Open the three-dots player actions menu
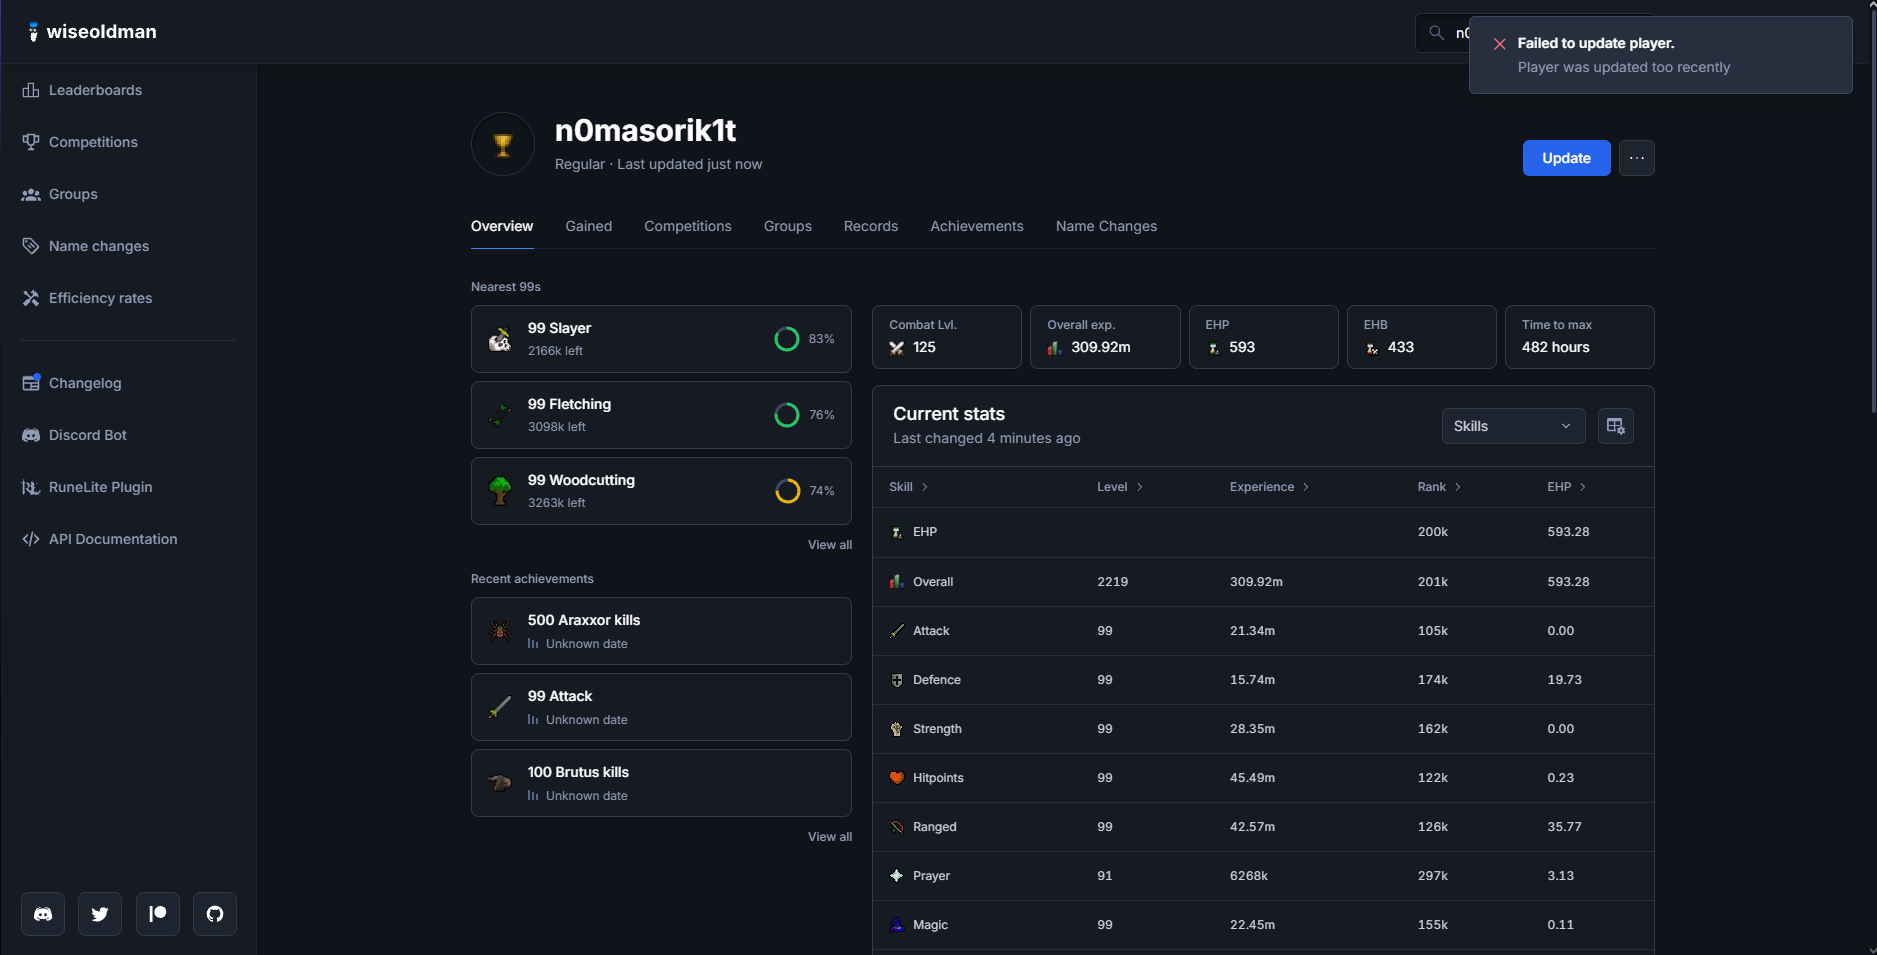Viewport: 1877px width, 955px height. coord(1636,158)
